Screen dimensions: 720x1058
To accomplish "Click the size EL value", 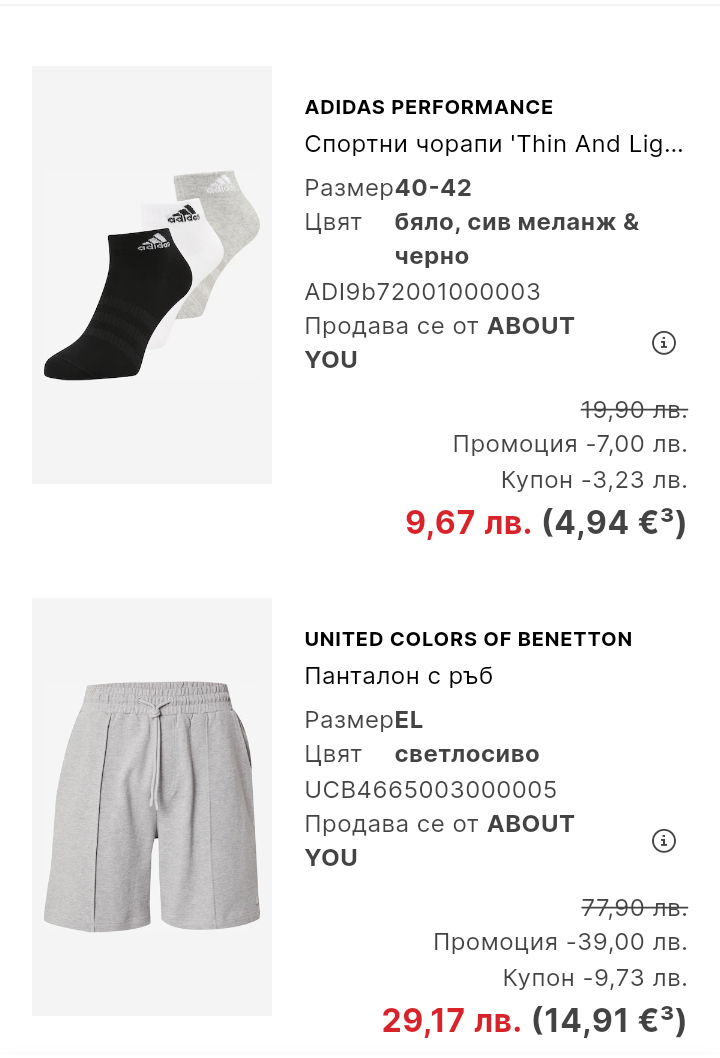I will [x=409, y=720].
